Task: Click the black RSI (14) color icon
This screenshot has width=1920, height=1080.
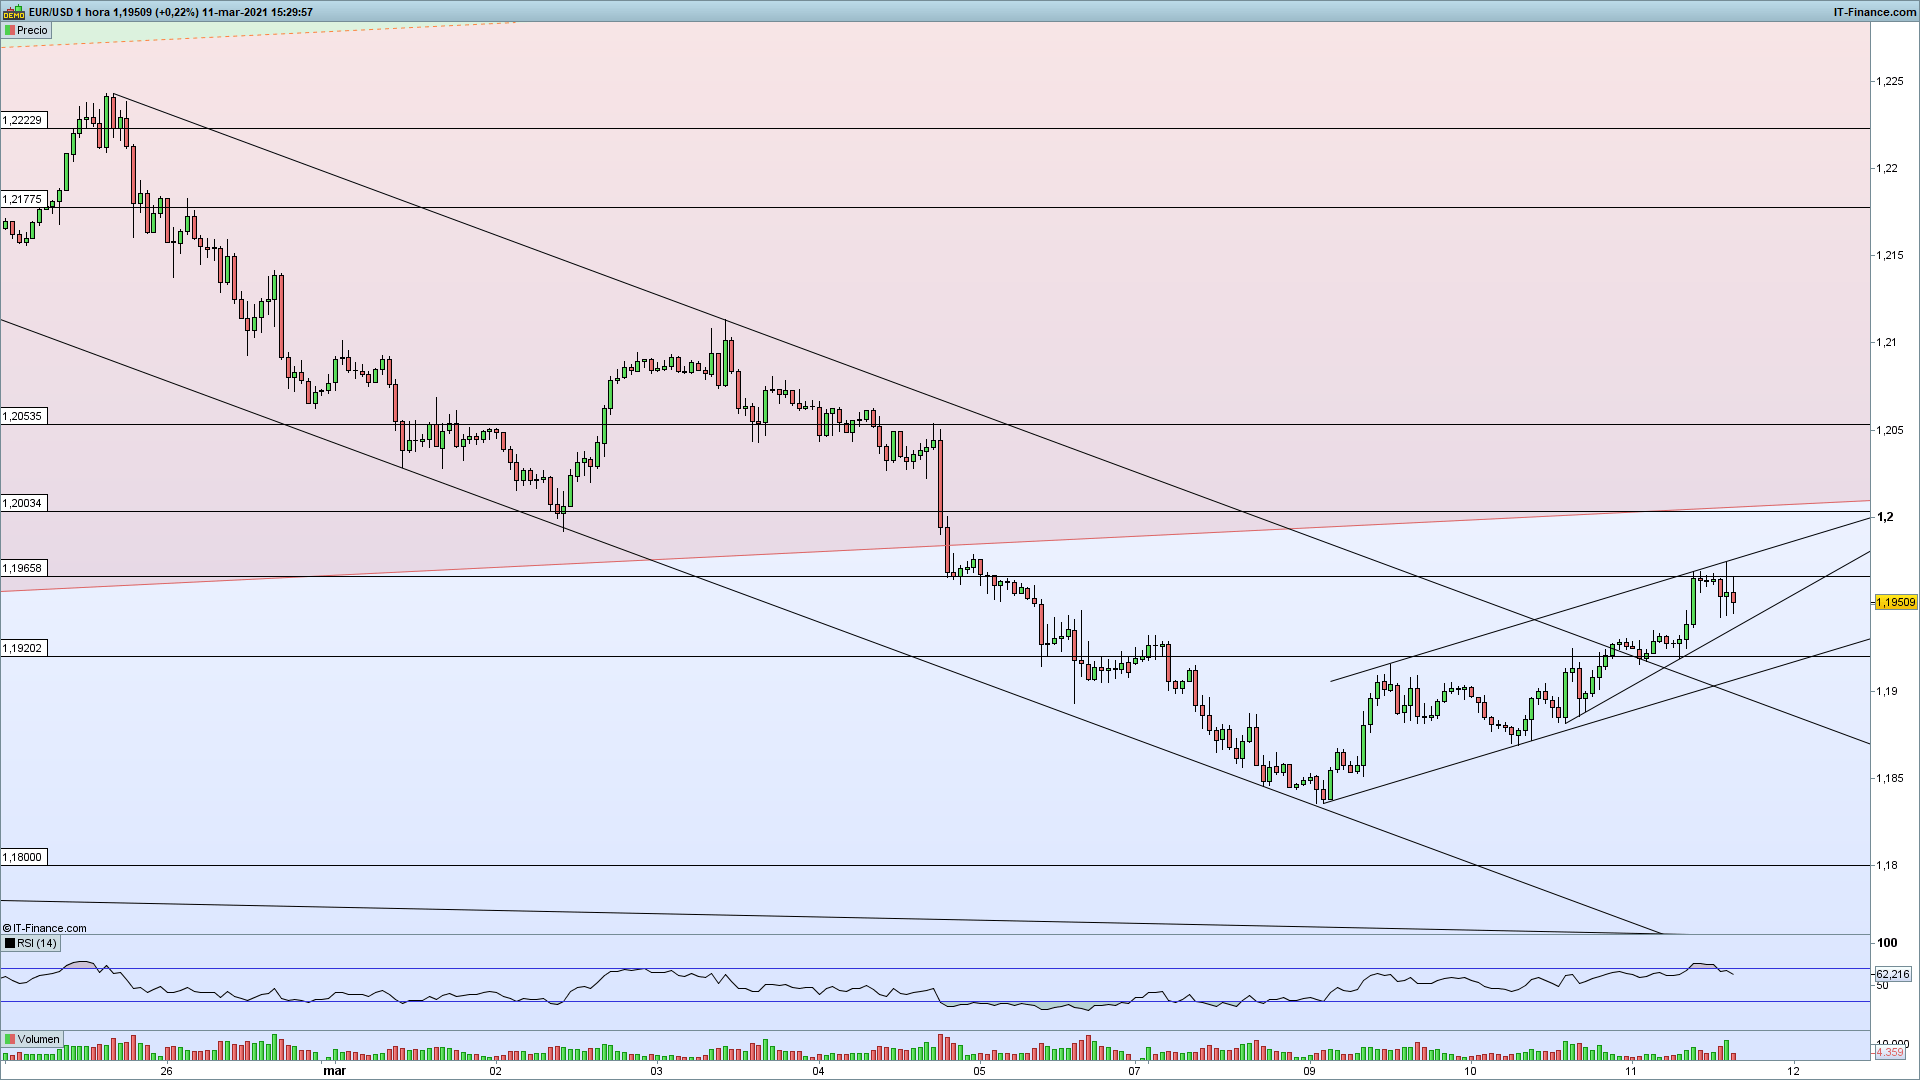Action: coord(10,943)
